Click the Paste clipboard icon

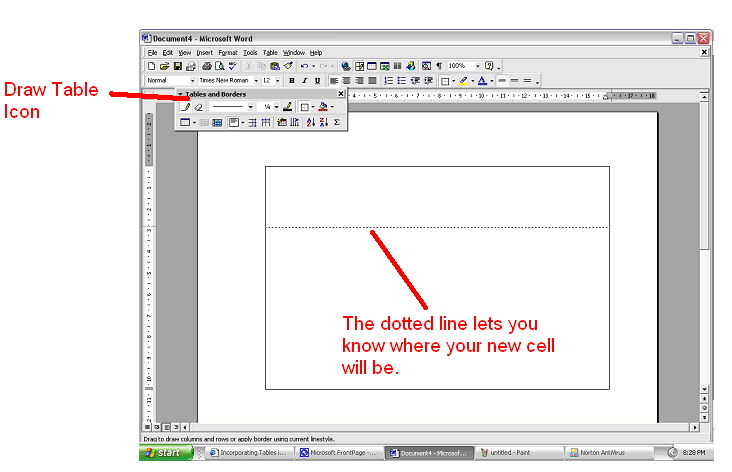(275, 66)
